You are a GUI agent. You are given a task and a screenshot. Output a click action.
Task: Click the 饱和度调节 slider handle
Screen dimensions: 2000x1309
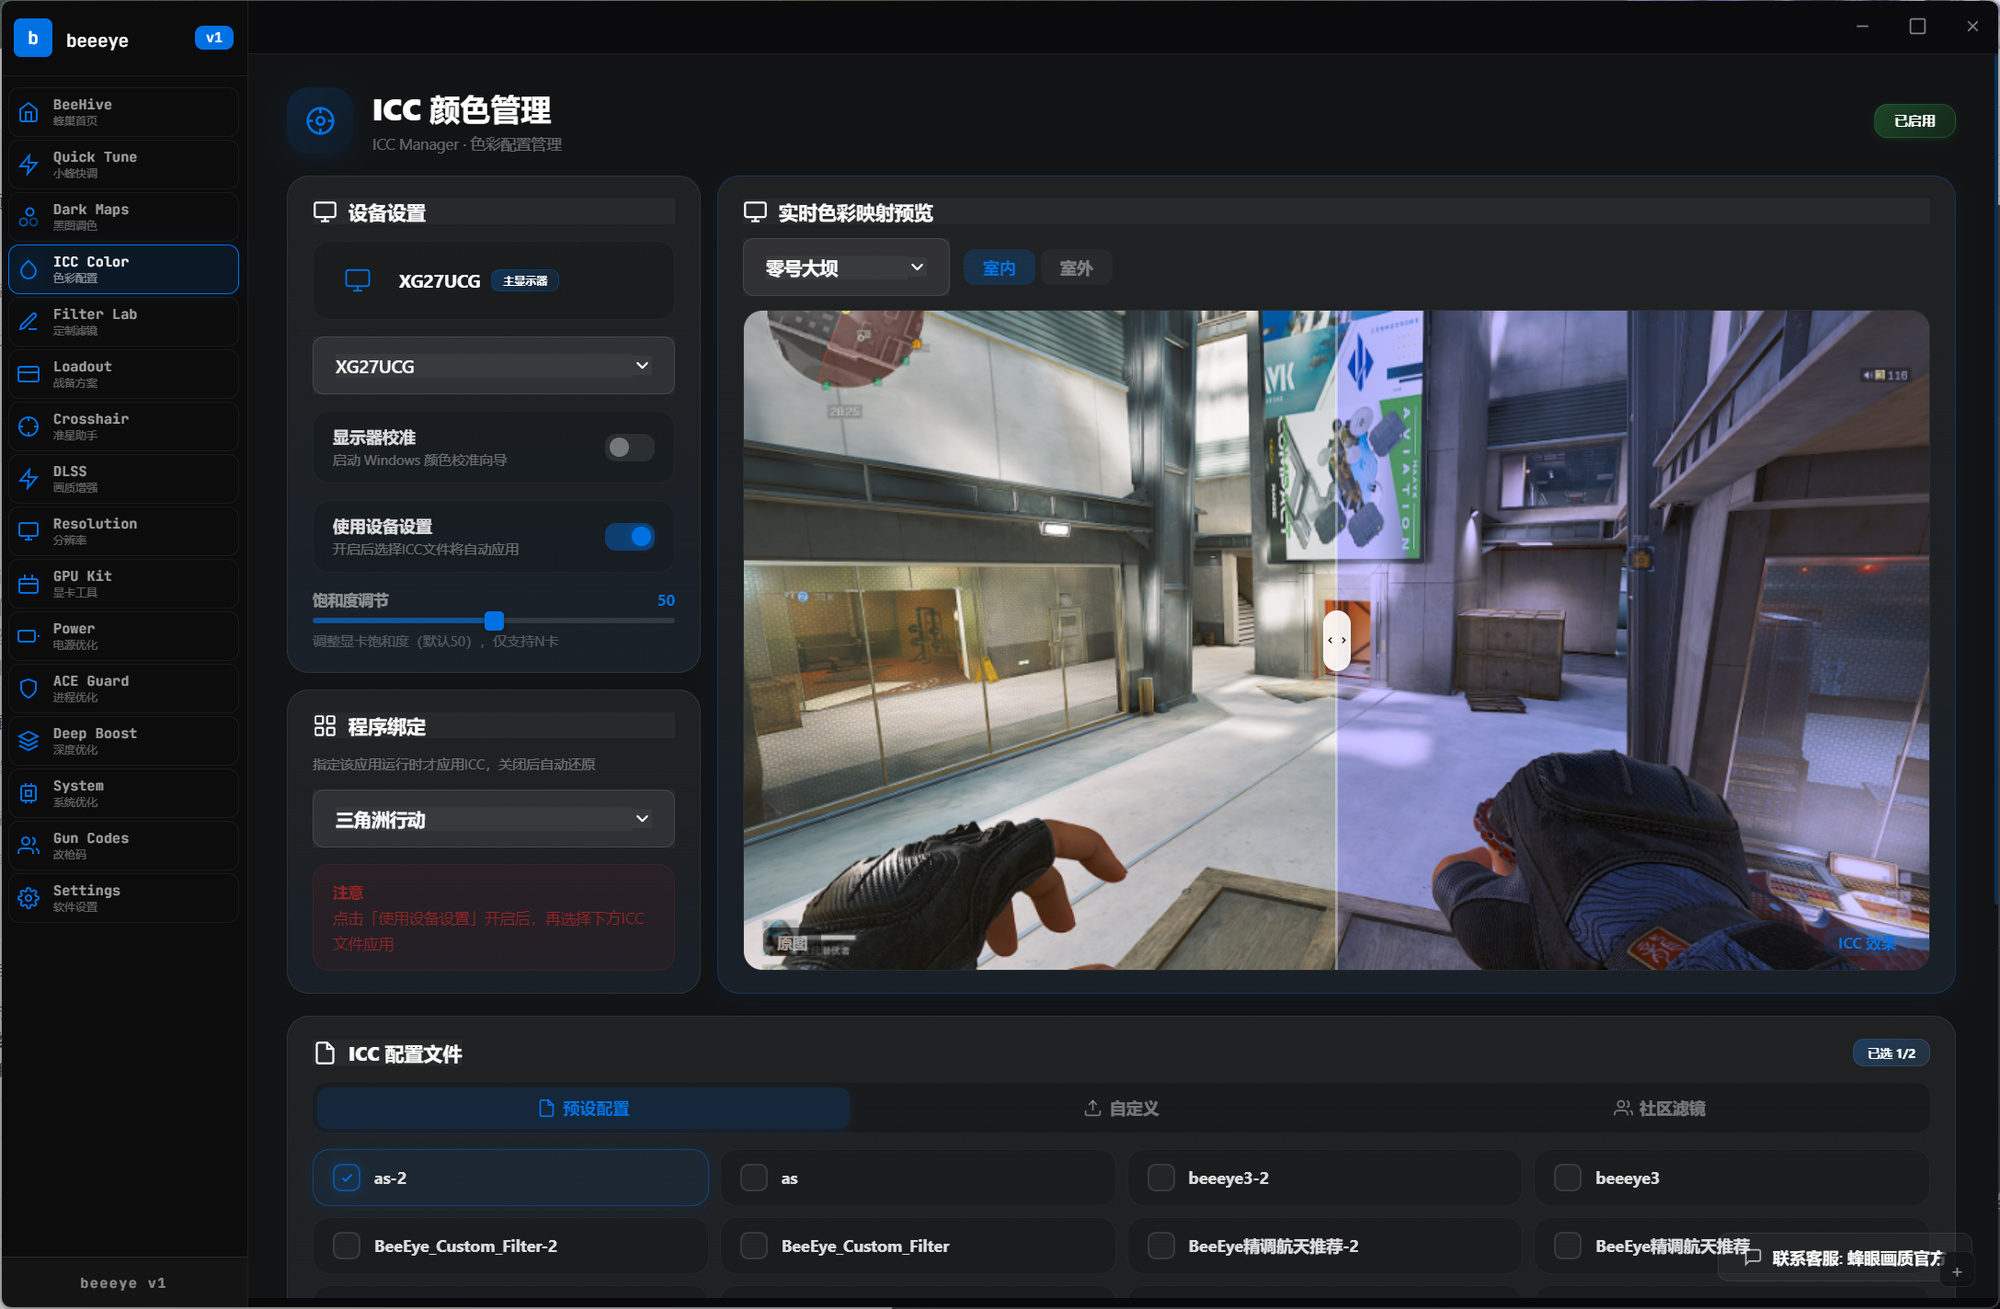pyautogui.click(x=494, y=621)
